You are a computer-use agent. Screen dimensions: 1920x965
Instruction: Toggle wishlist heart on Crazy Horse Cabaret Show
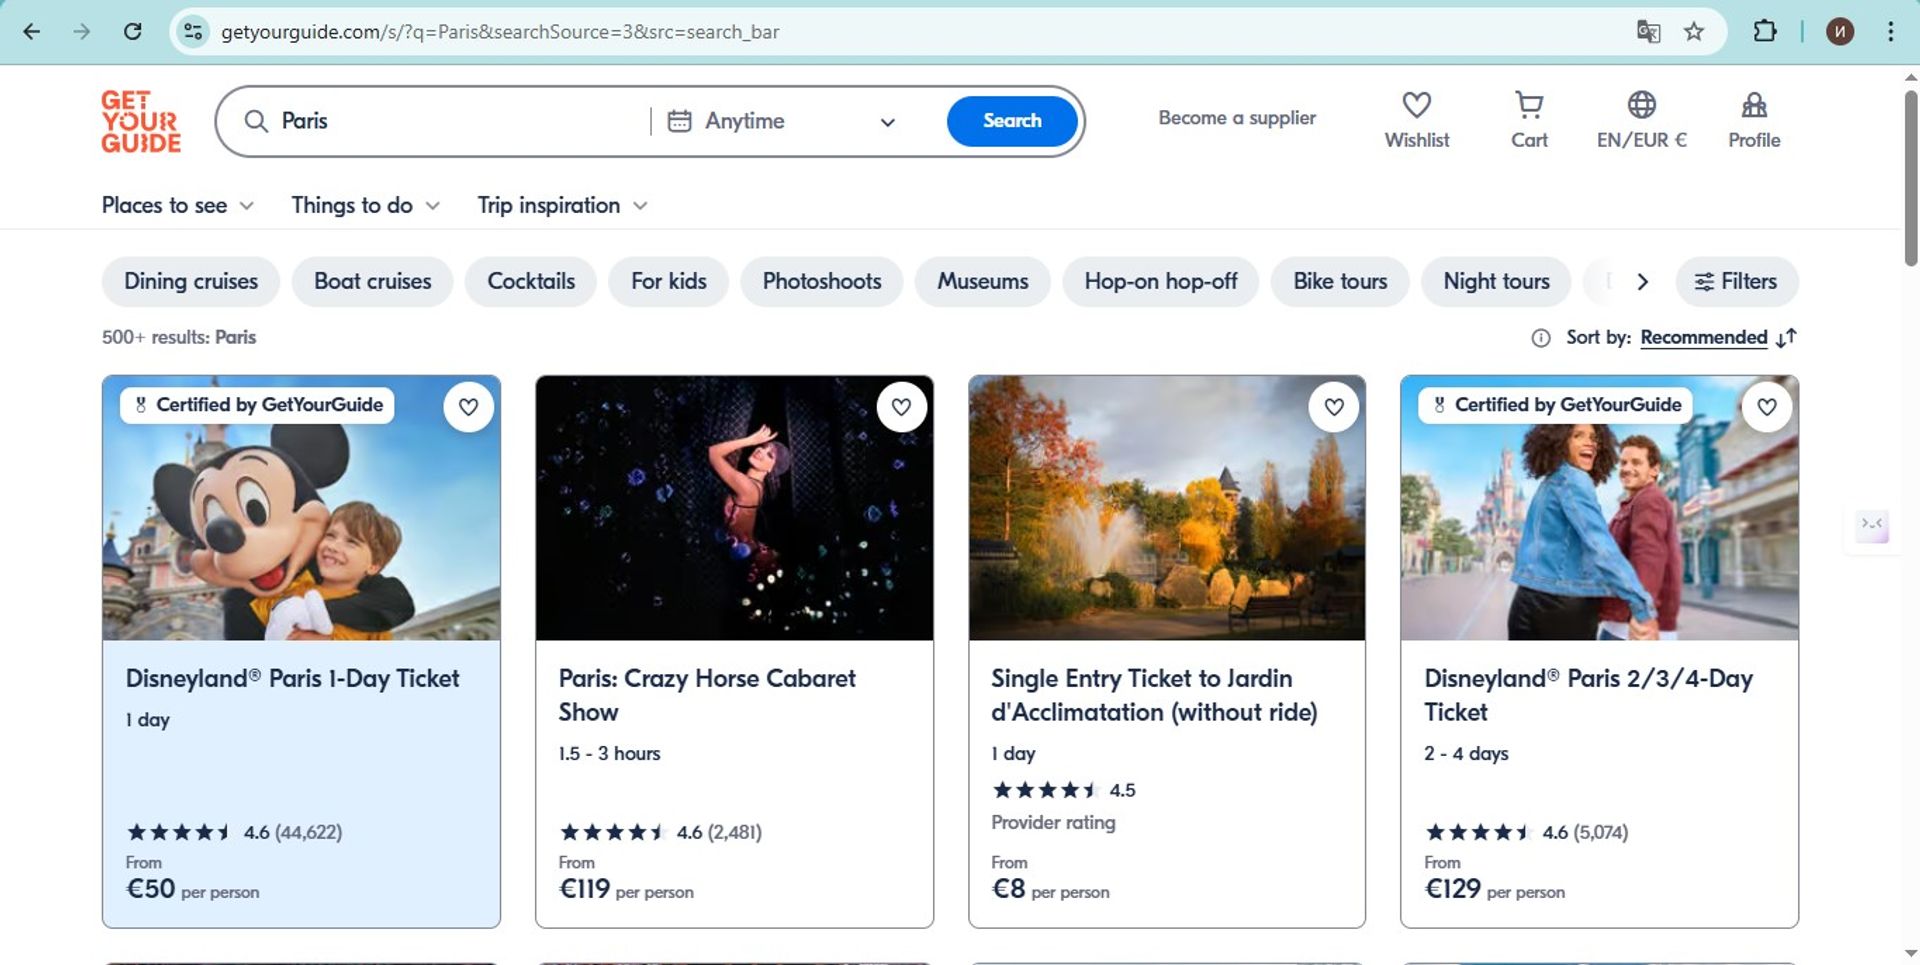(x=901, y=407)
